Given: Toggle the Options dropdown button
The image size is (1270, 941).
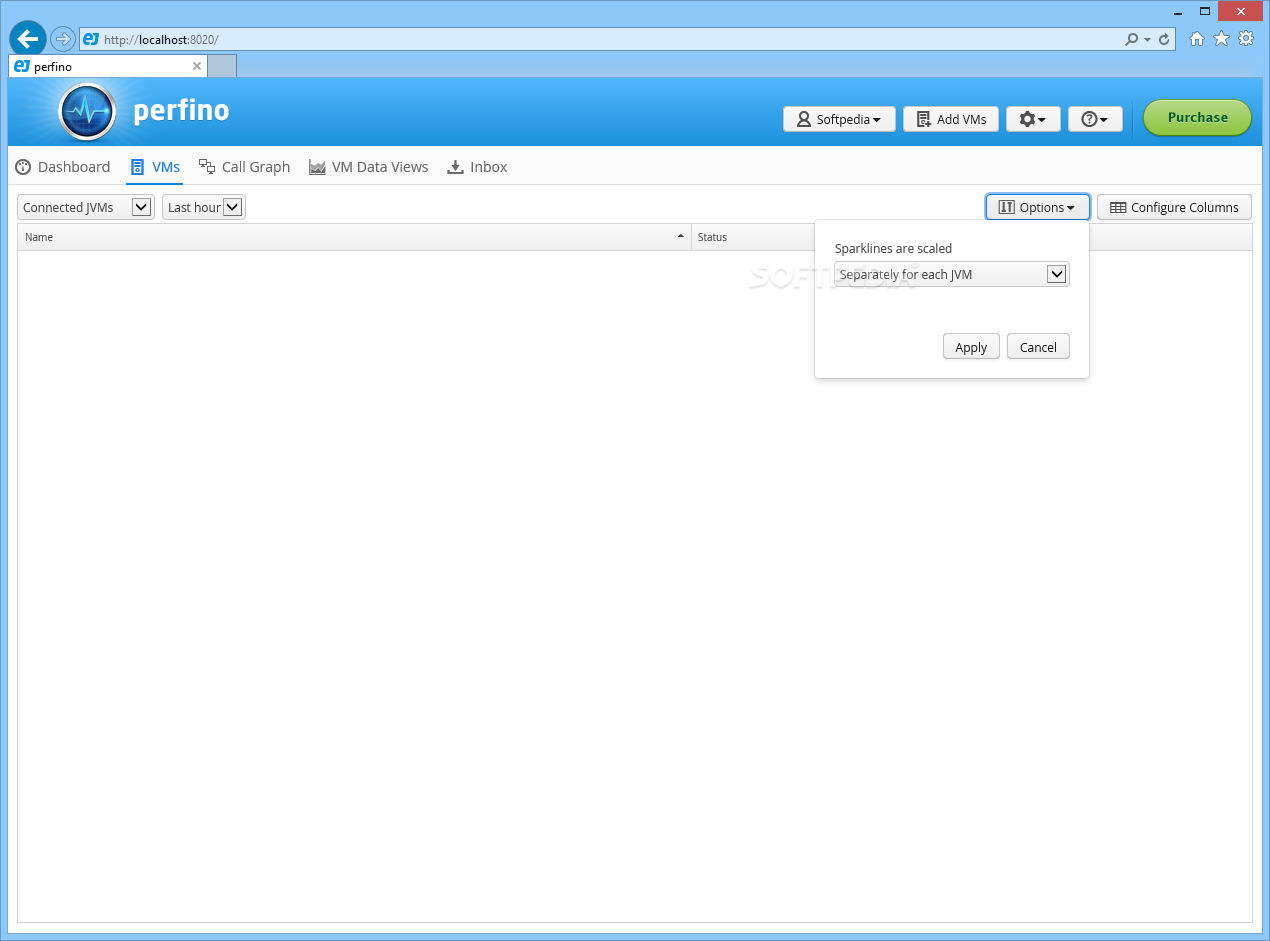Looking at the screenshot, I should point(1037,207).
